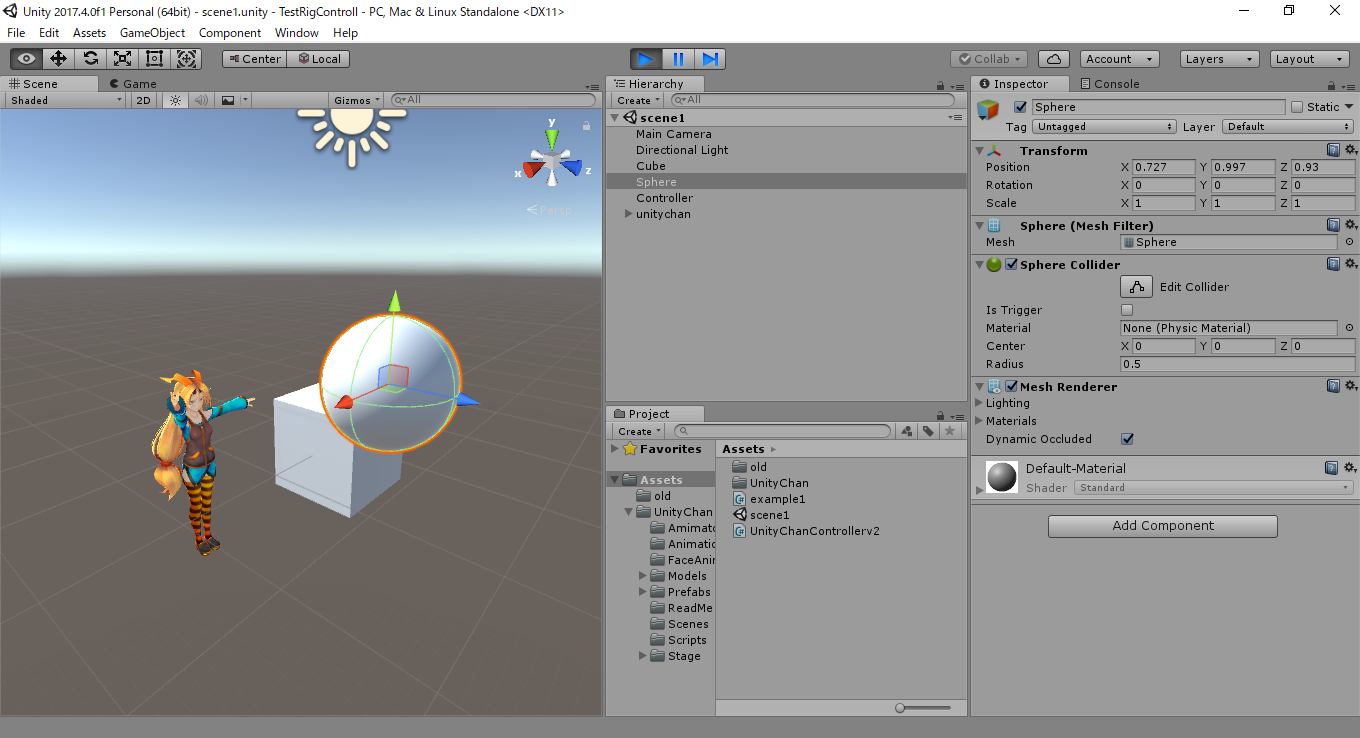Open the Shaded draw mode dropdown
1360x738 pixels.
(66, 100)
